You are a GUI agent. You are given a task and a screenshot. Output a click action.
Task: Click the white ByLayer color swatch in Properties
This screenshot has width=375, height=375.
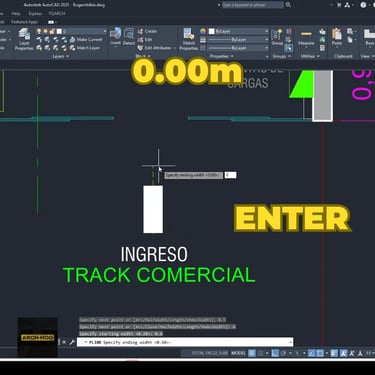coord(211,31)
